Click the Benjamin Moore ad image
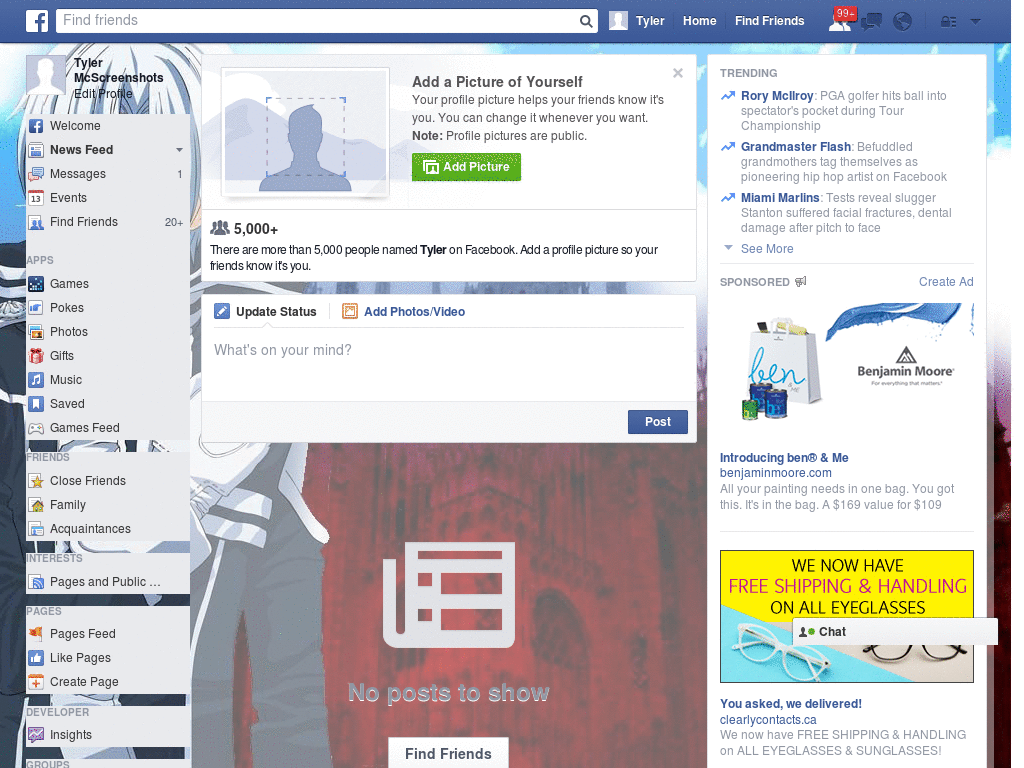Viewport: 1024px width, 768px height. tap(846, 368)
